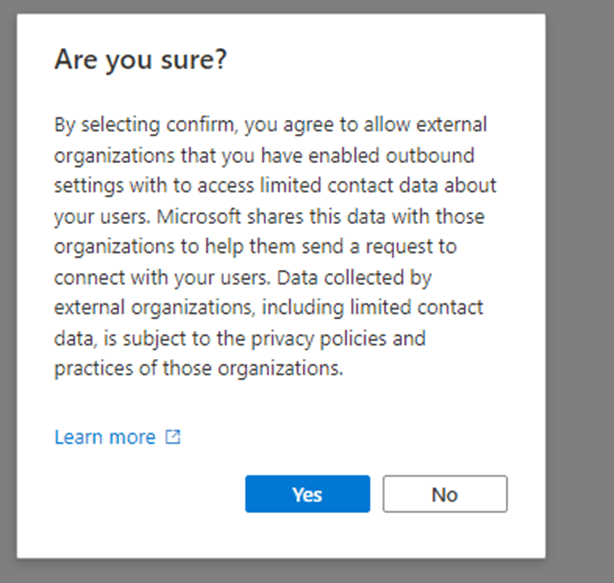Image resolution: width=614 pixels, height=583 pixels.
Task: Click the line 'practices of those organizations.'
Action: pyautogui.click(x=198, y=368)
